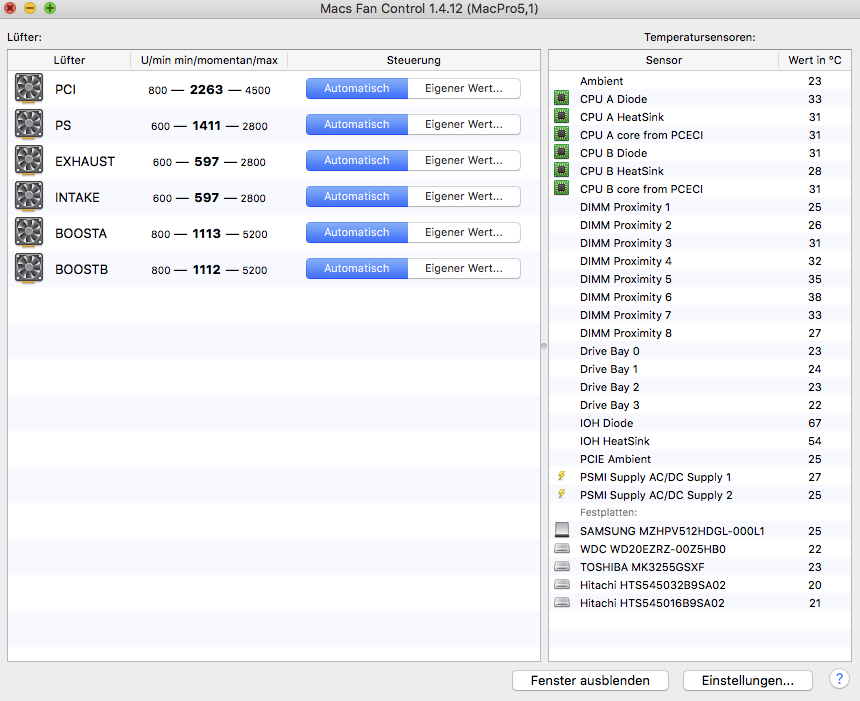
Task: Click the CPU A HeatSink chip icon
Action: [x=561, y=116]
